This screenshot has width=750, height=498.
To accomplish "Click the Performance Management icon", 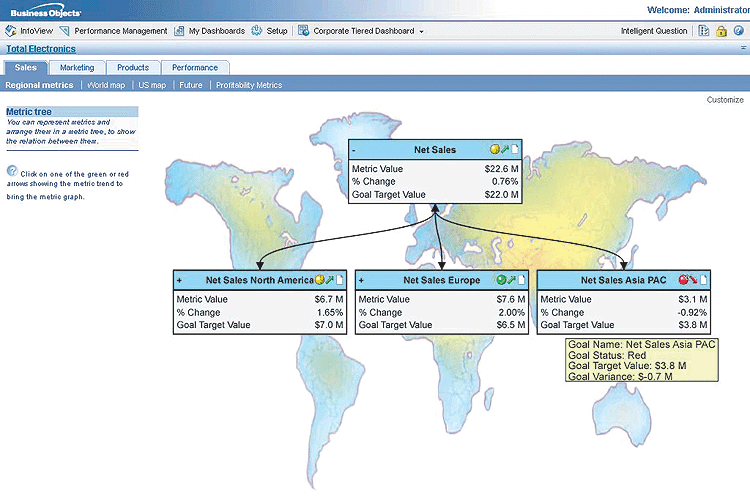I will [64, 31].
